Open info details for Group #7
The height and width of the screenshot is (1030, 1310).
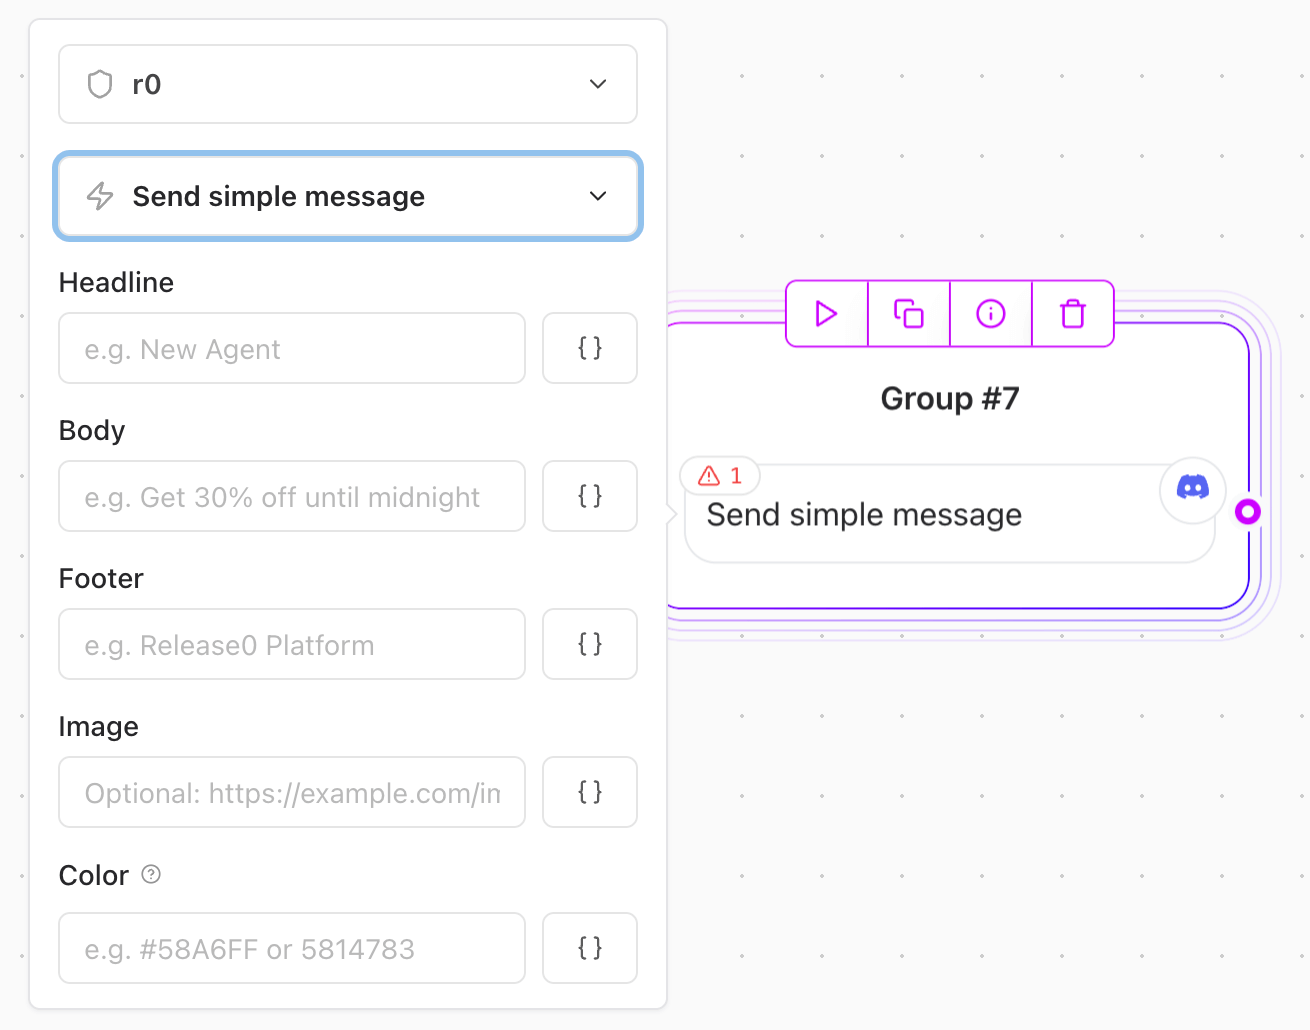[x=990, y=314]
